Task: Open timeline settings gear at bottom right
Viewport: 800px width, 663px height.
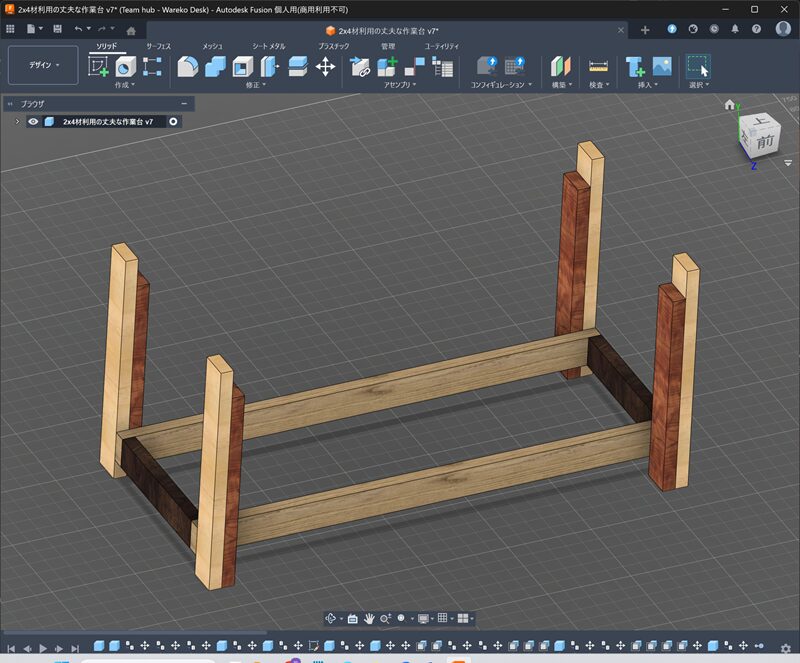Action: click(x=786, y=648)
